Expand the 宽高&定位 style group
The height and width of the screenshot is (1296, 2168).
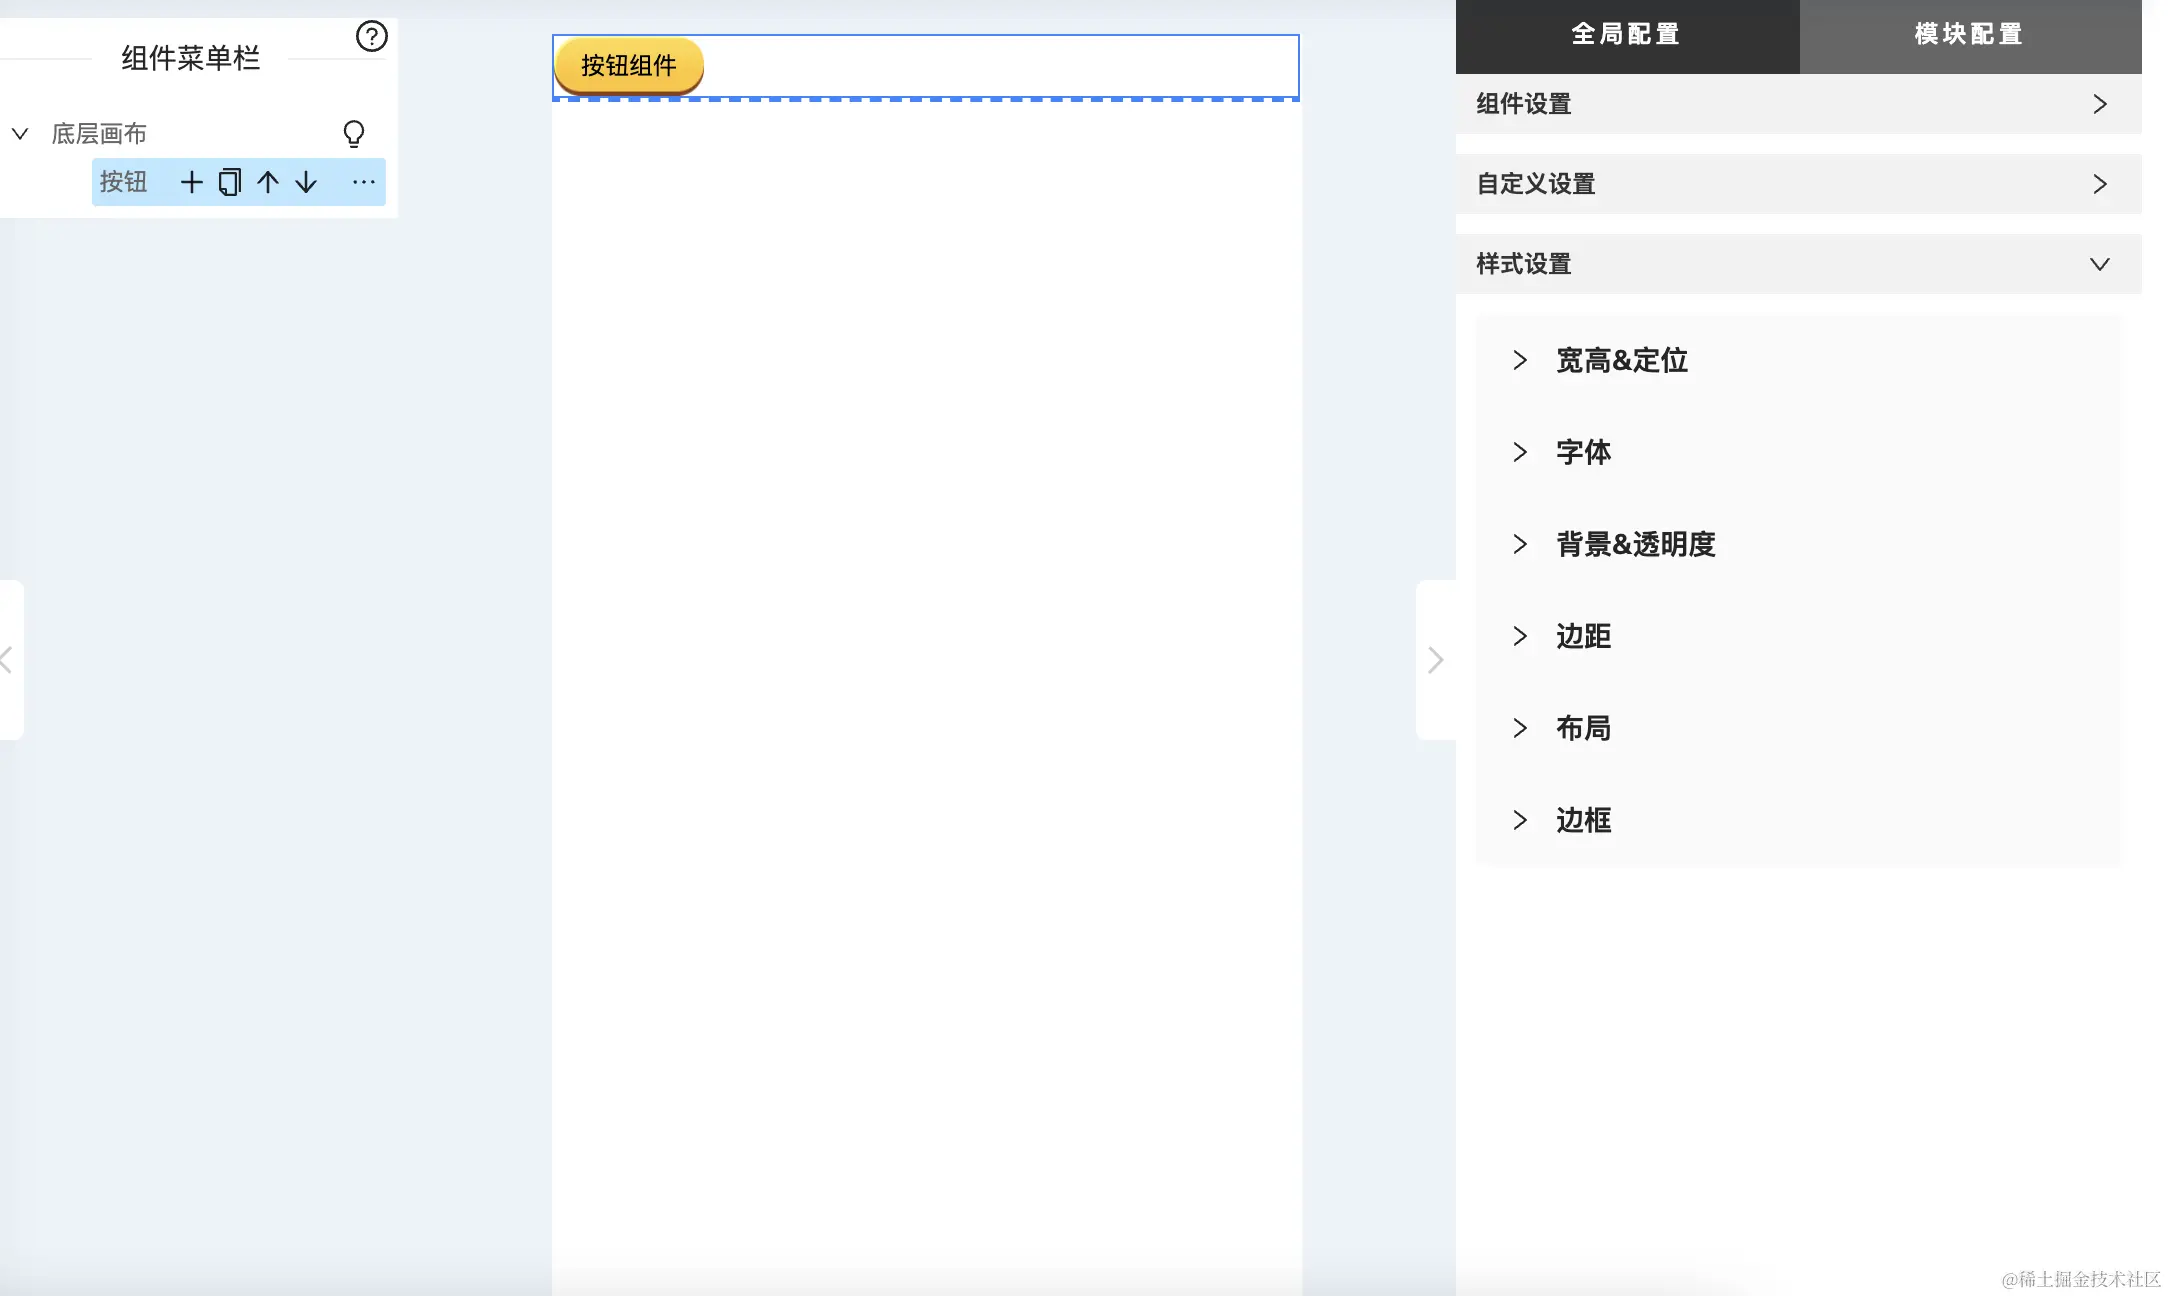[x=1620, y=360]
